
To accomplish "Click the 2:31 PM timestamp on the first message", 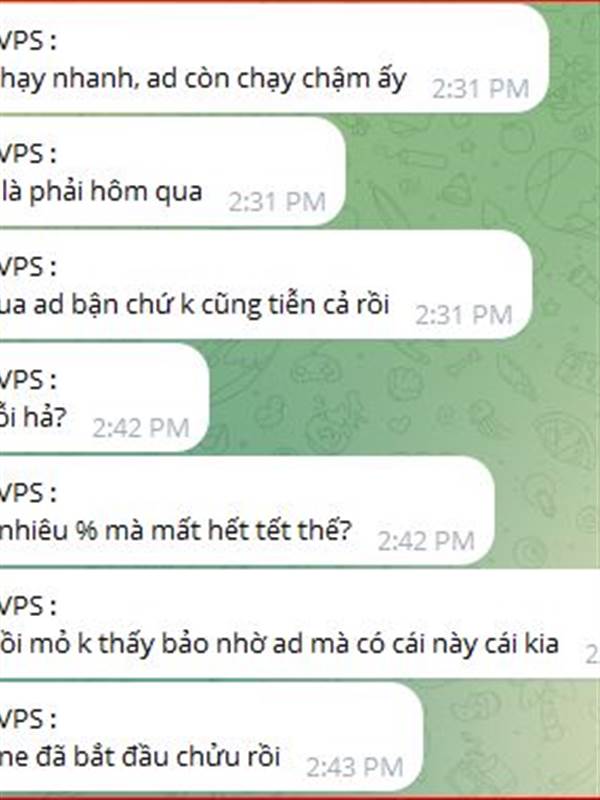I will pos(480,89).
